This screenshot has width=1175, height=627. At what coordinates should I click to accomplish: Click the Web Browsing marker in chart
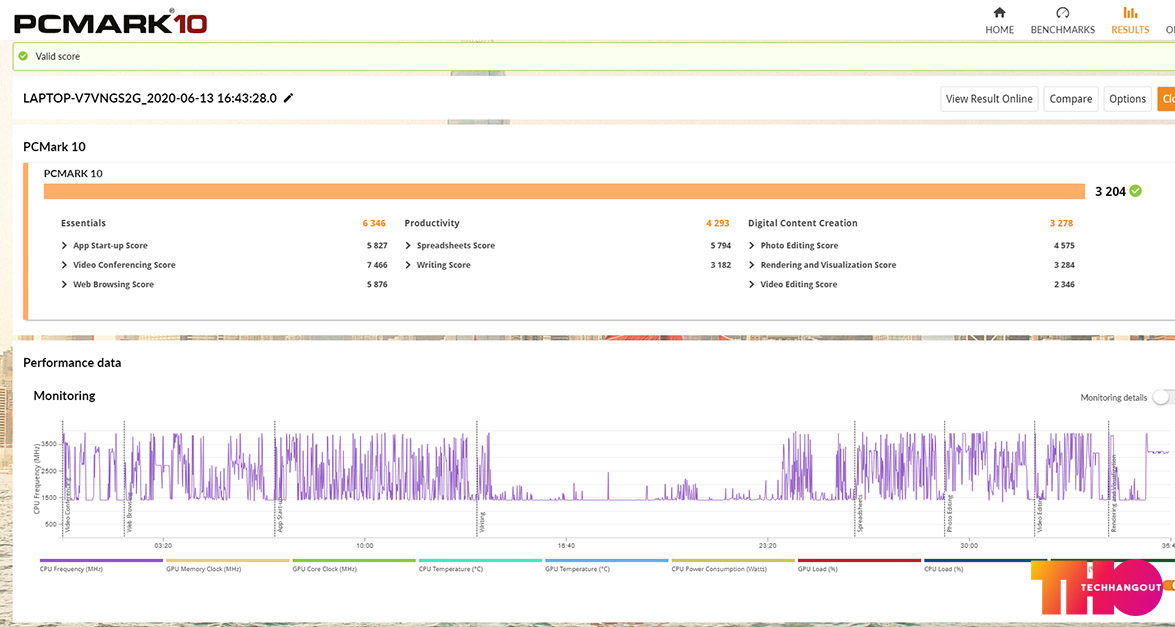(130, 512)
